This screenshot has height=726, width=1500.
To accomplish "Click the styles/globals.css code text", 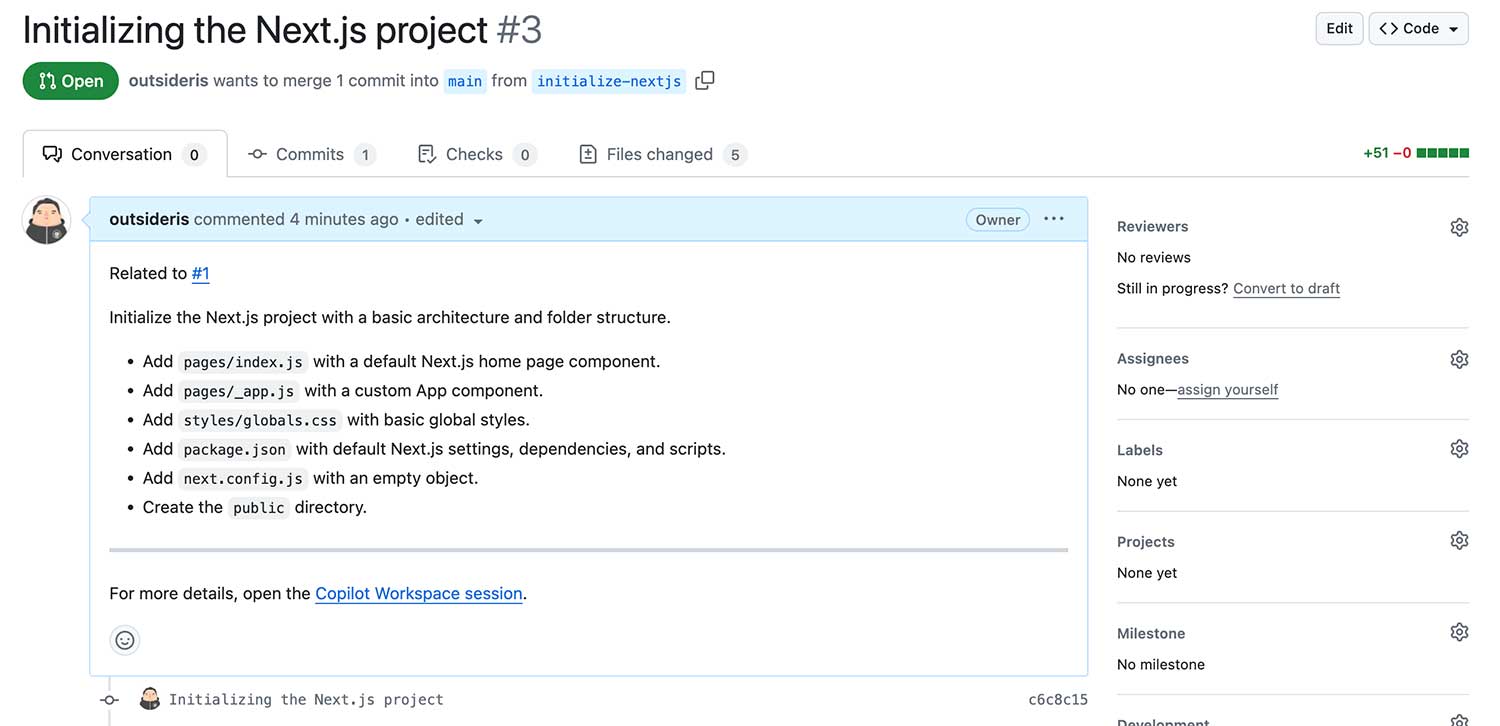I will click(x=260, y=420).
